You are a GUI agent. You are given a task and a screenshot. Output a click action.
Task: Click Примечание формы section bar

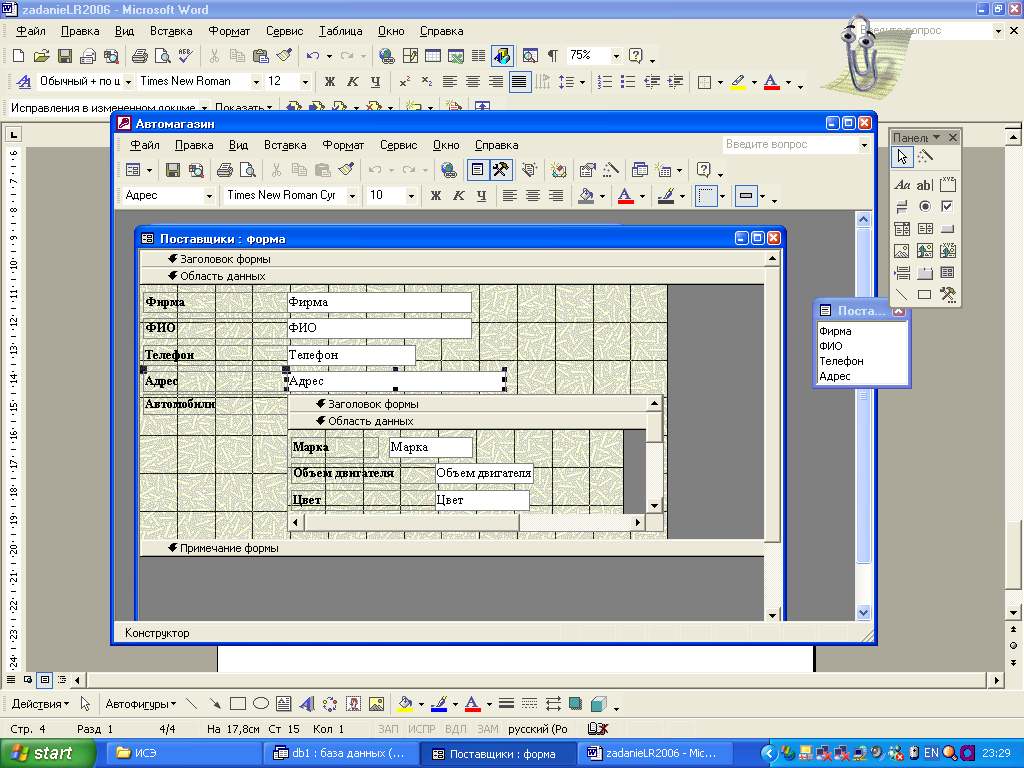point(452,548)
